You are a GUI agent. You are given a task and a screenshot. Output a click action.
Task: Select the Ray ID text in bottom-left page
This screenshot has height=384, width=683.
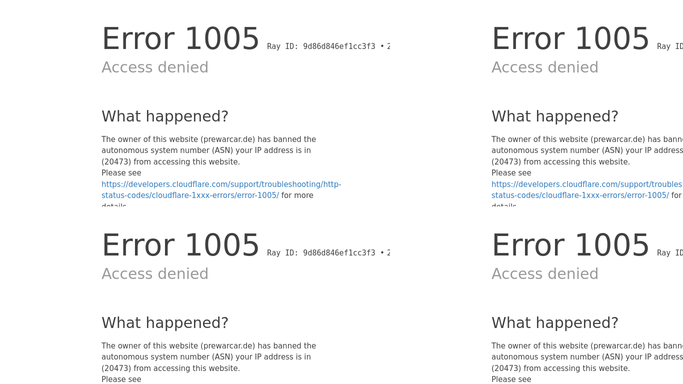(x=328, y=253)
